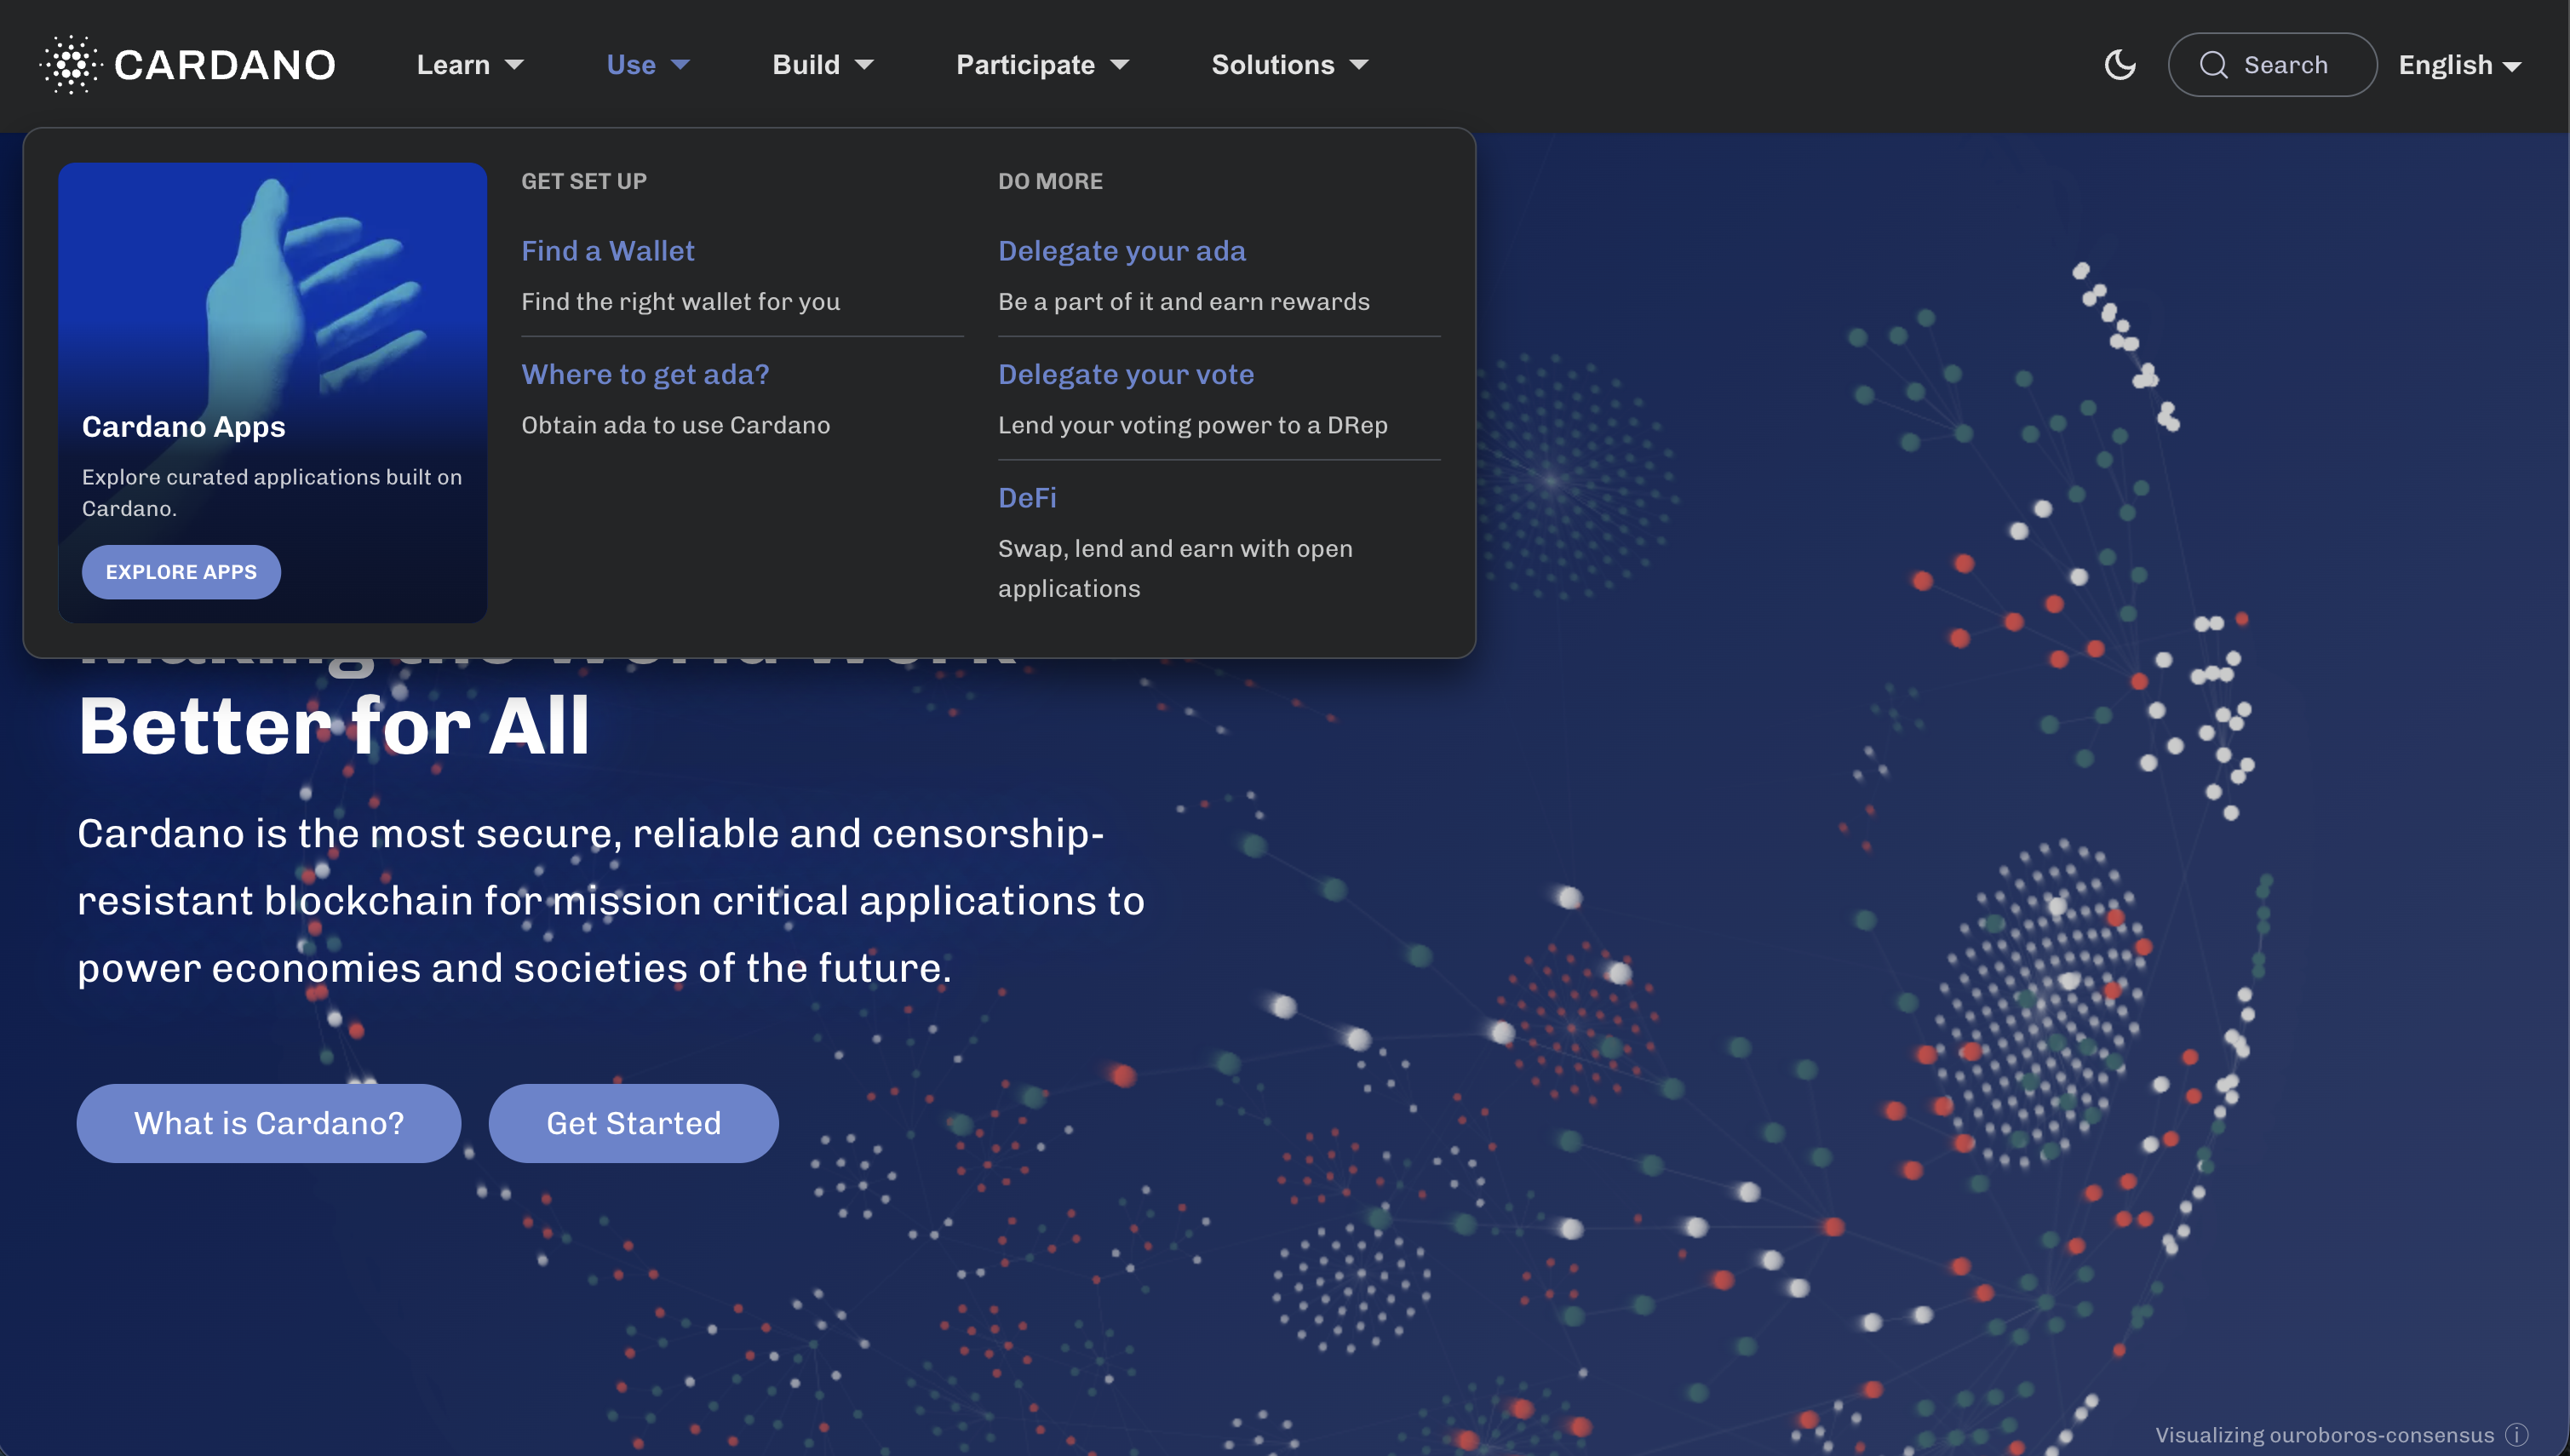
Task: Toggle dark mode with moon icon
Action: coord(2120,65)
